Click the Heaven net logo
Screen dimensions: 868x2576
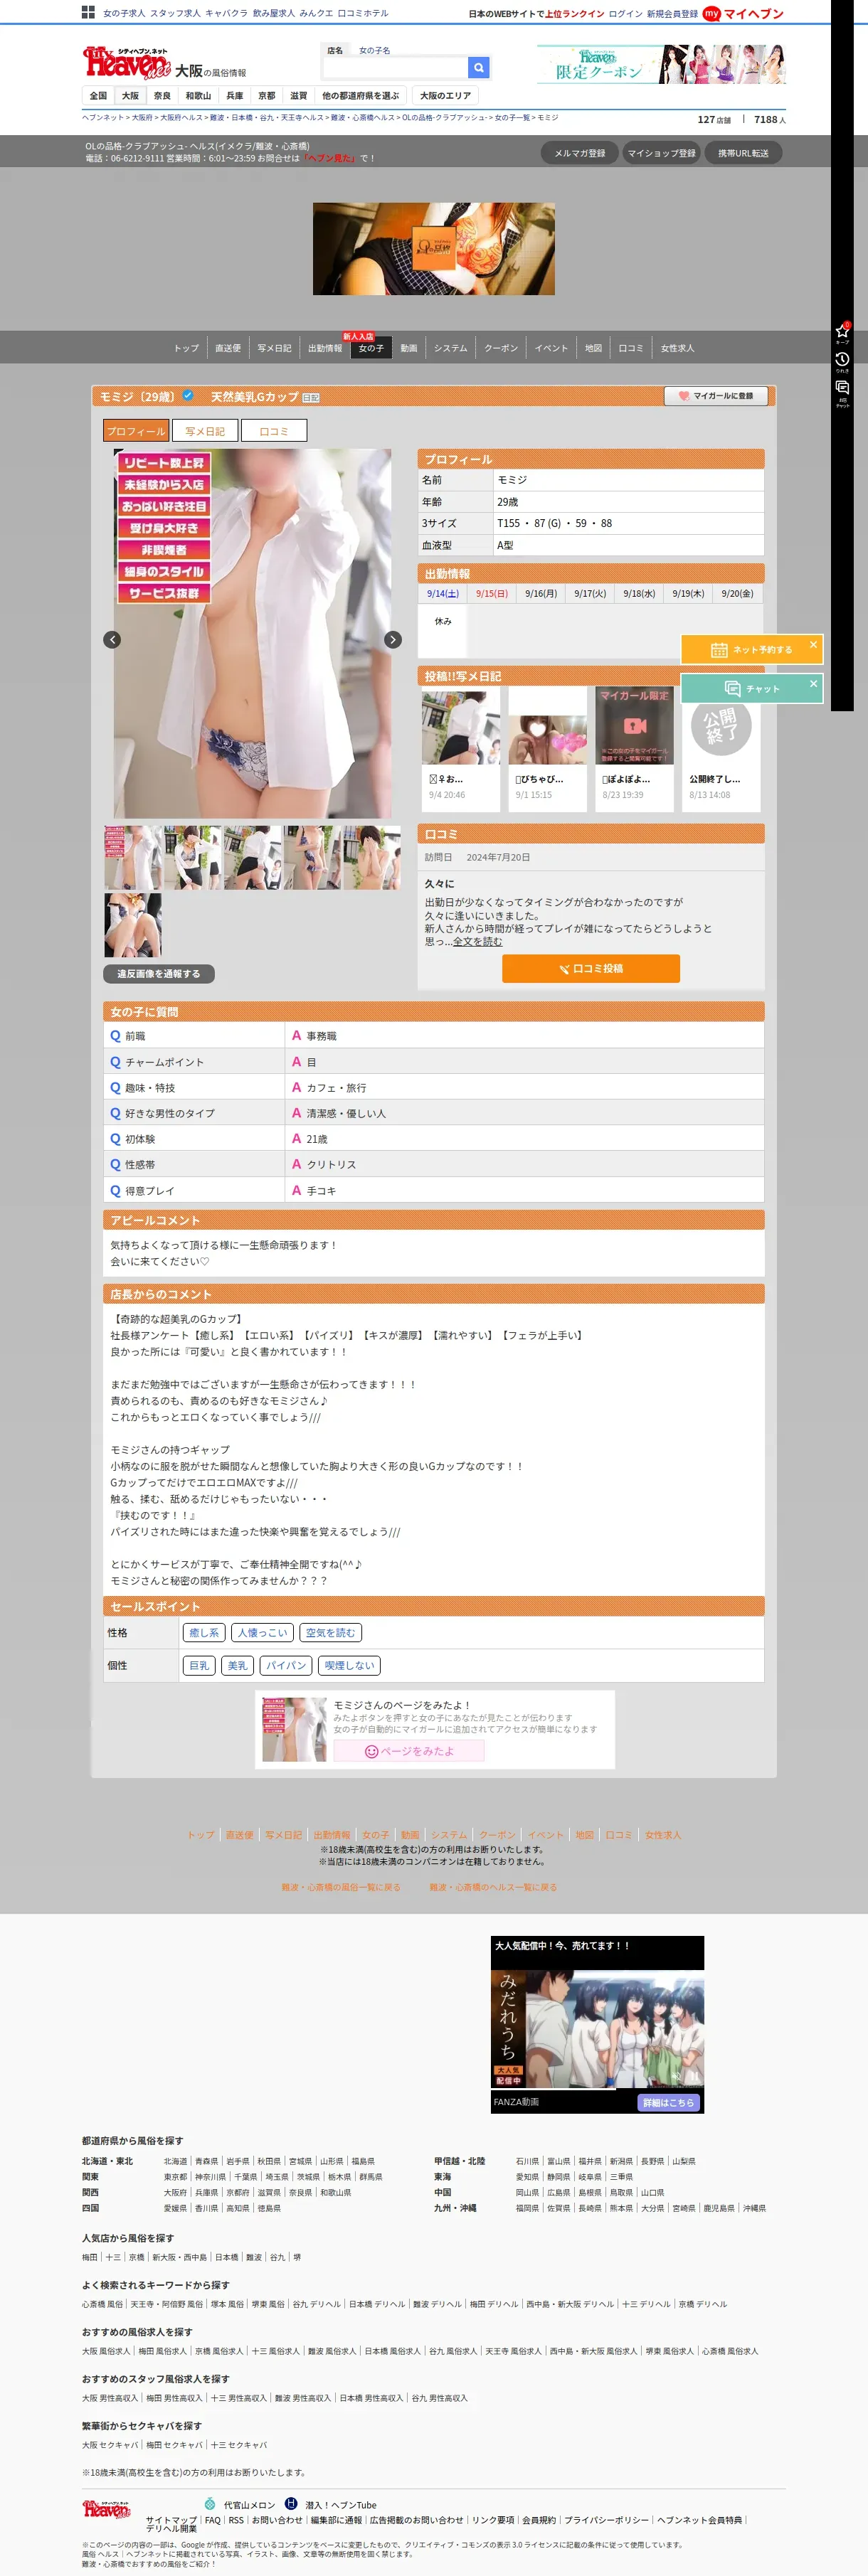[x=127, y=63]
